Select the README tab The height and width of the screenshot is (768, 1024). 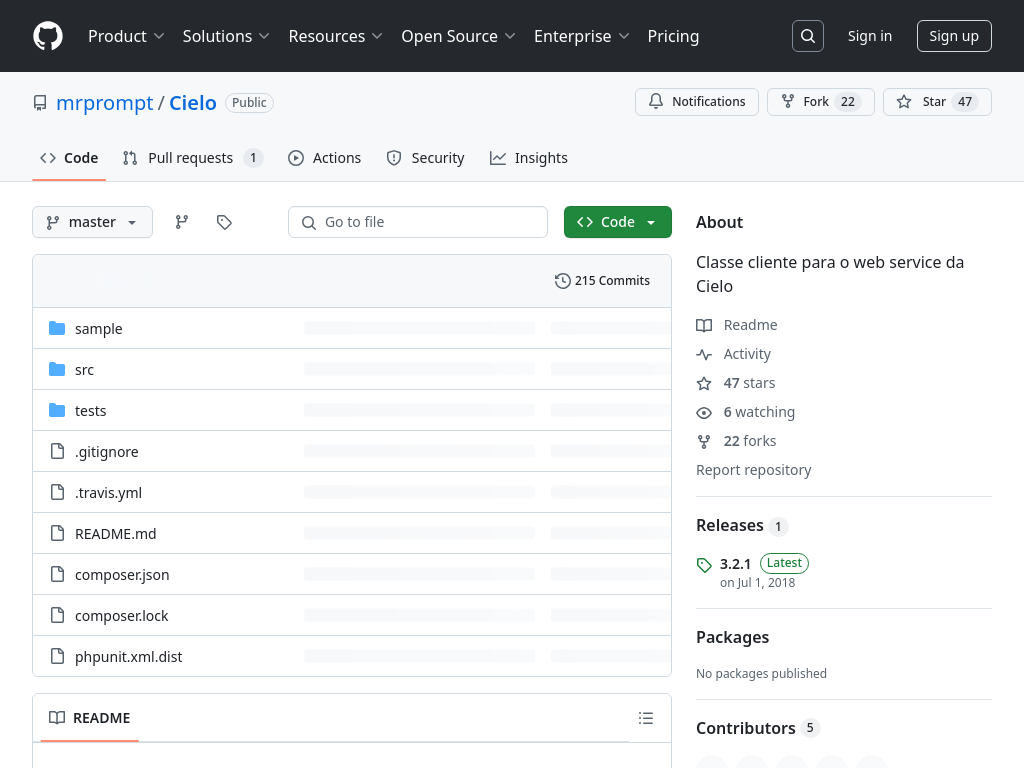pyautogui.click(x=89, y=718)
